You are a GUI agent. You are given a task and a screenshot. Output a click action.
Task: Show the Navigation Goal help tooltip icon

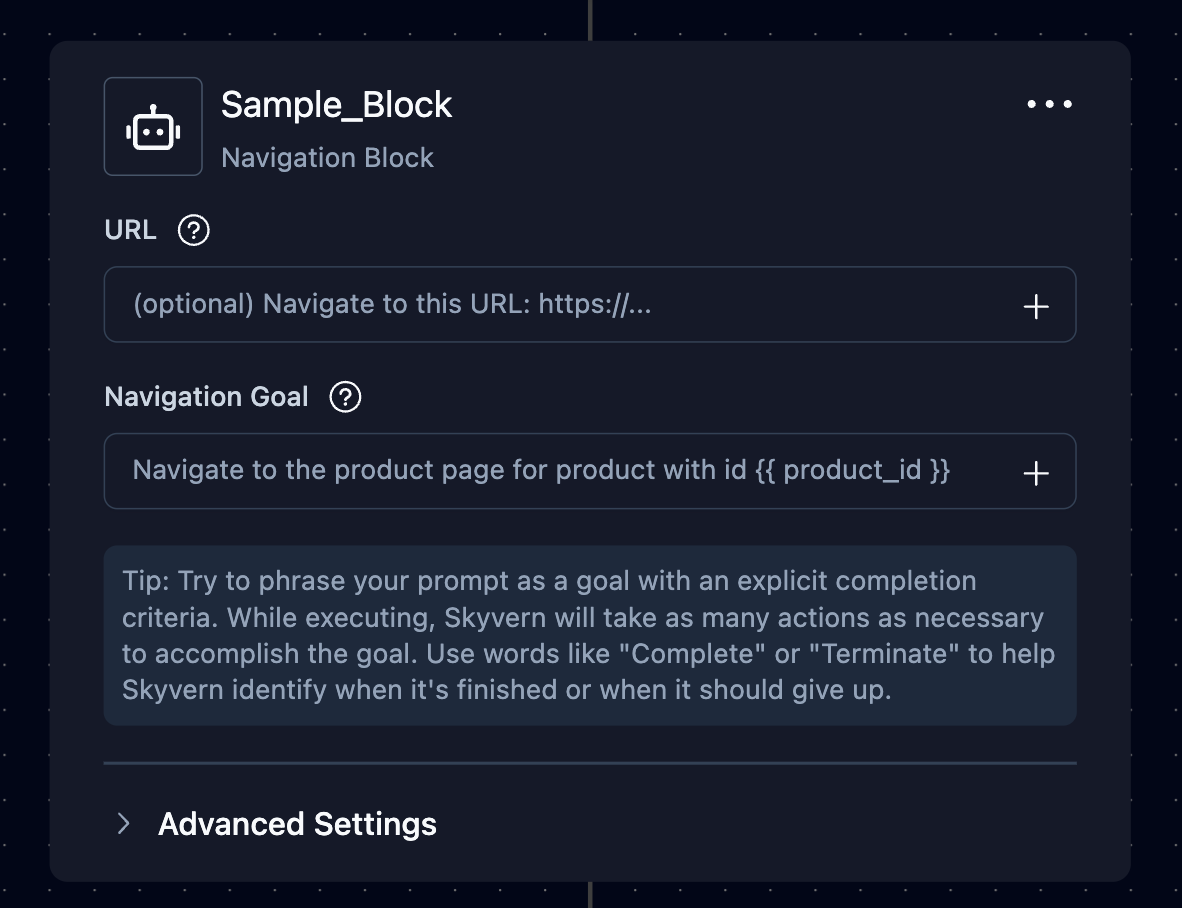pyautogui.click(x=345, y=397)
